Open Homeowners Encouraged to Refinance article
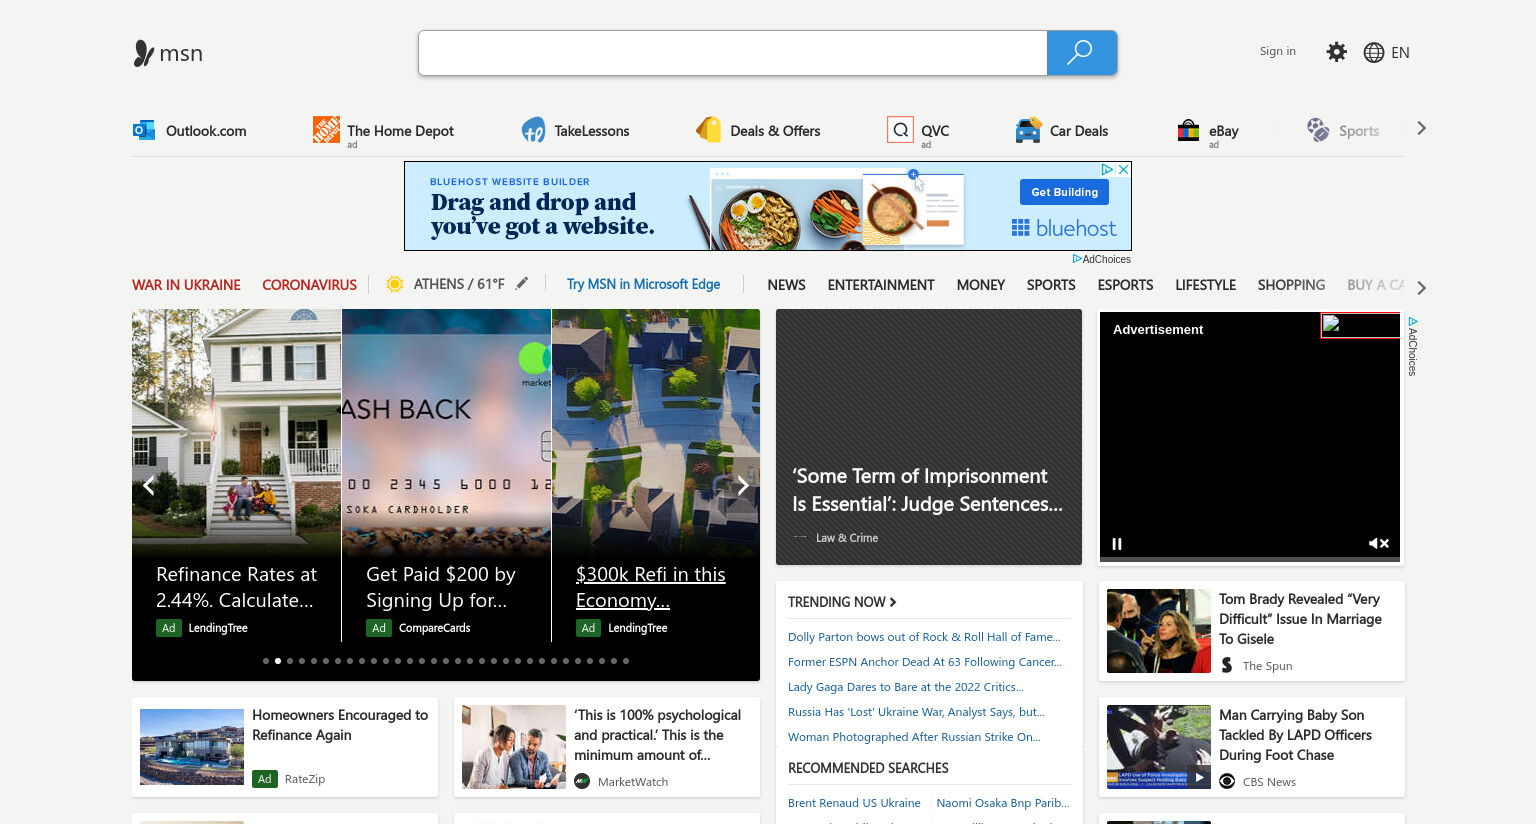This screenshot has width=1536, height=824. [x=285, y=747]
